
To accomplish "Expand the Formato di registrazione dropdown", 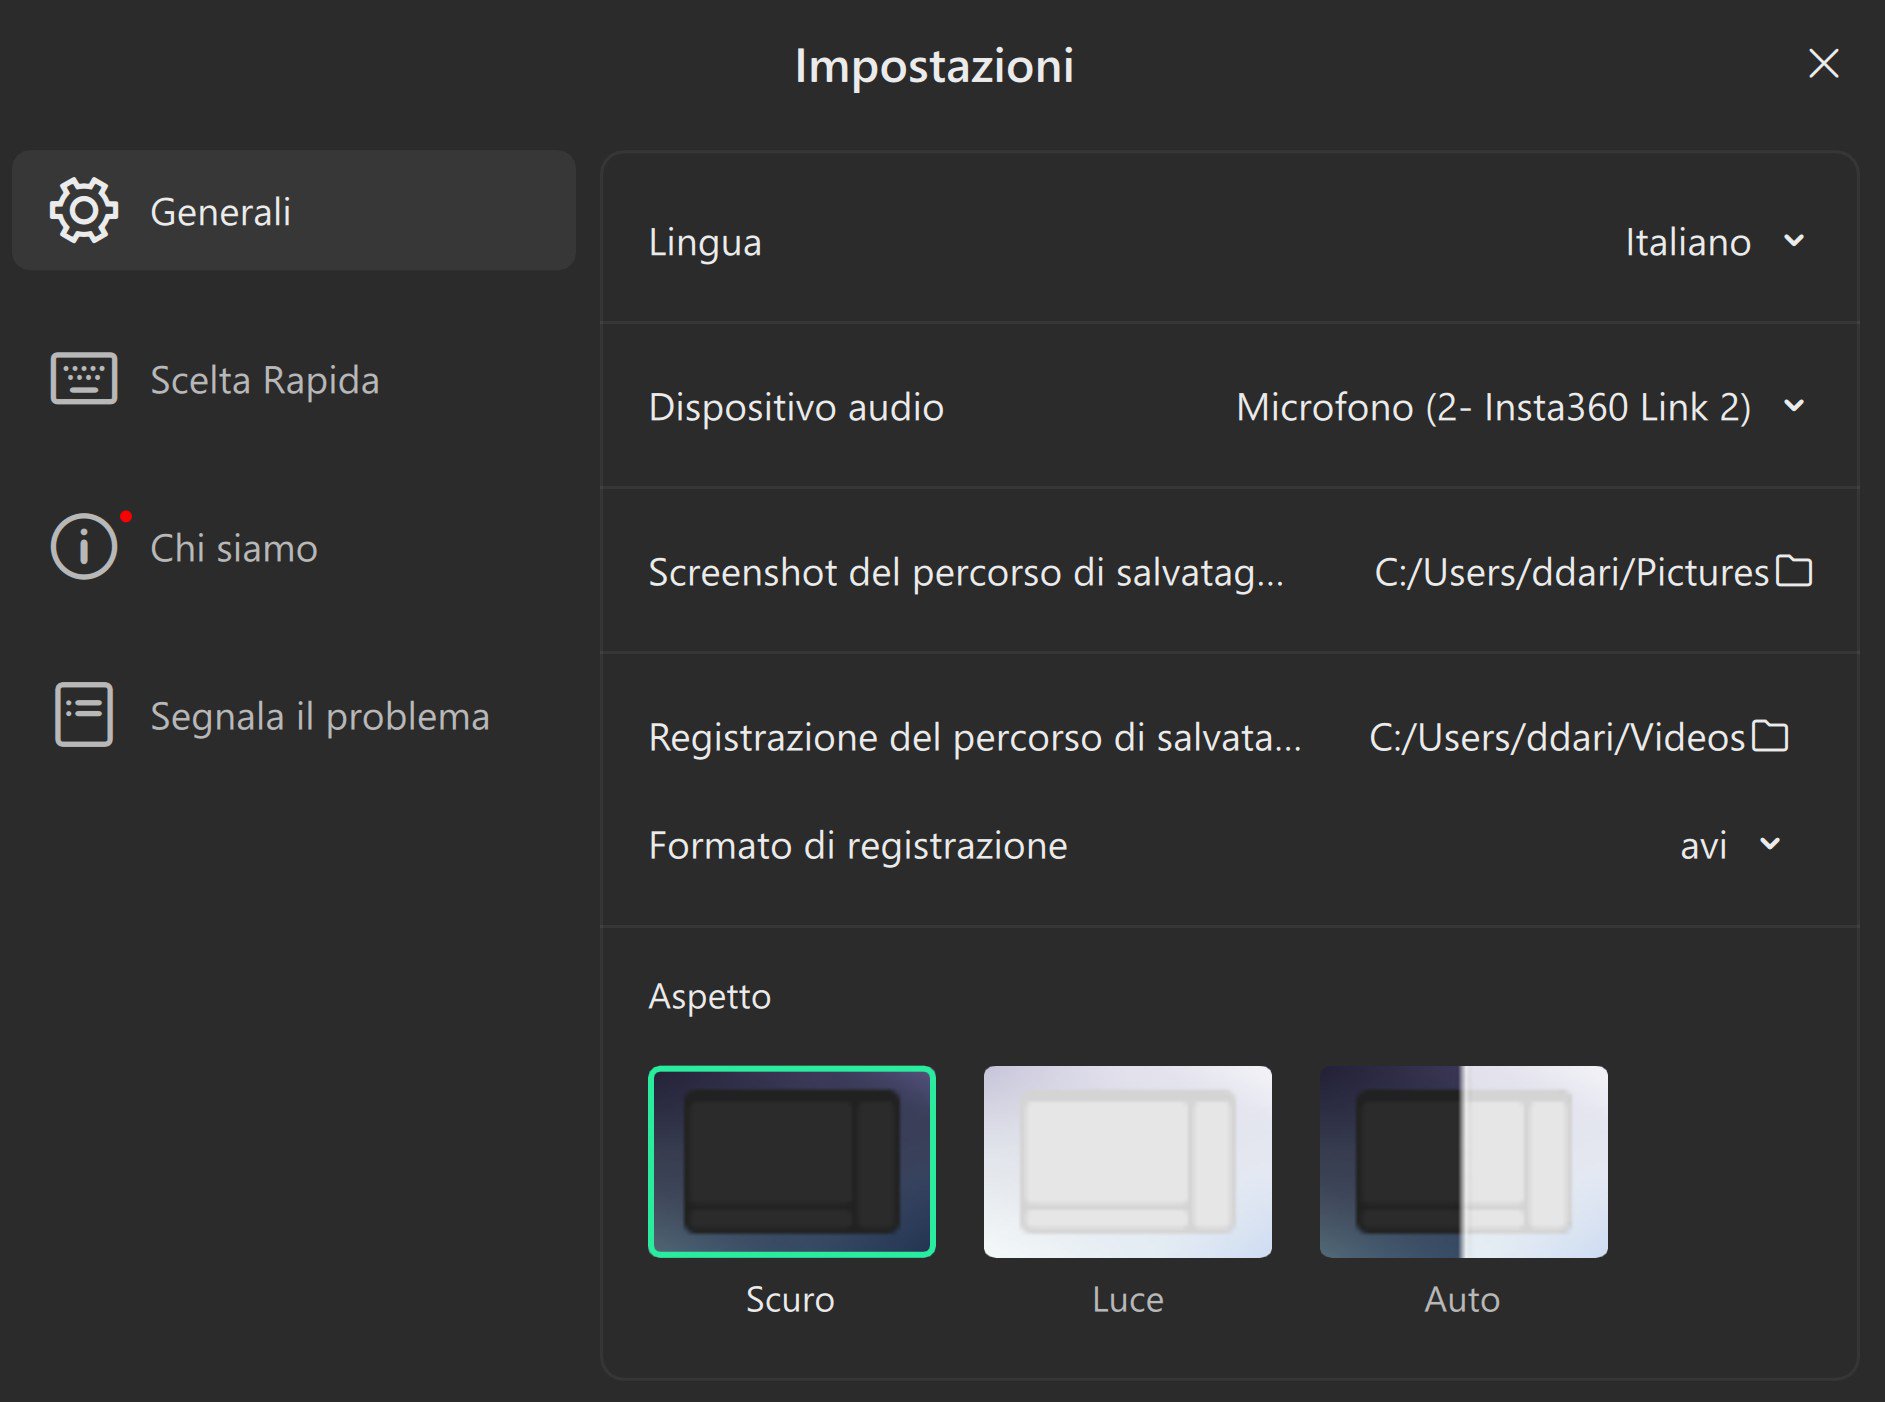I will 1769,844.
